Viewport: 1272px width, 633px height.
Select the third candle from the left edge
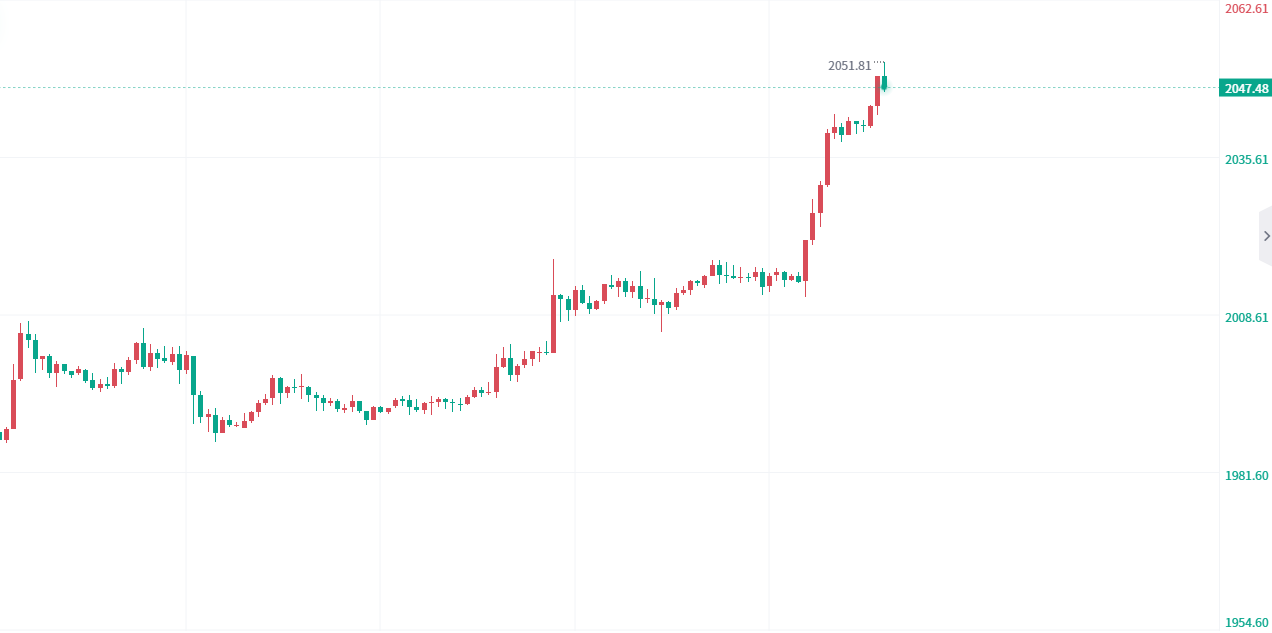pos(20,355)
